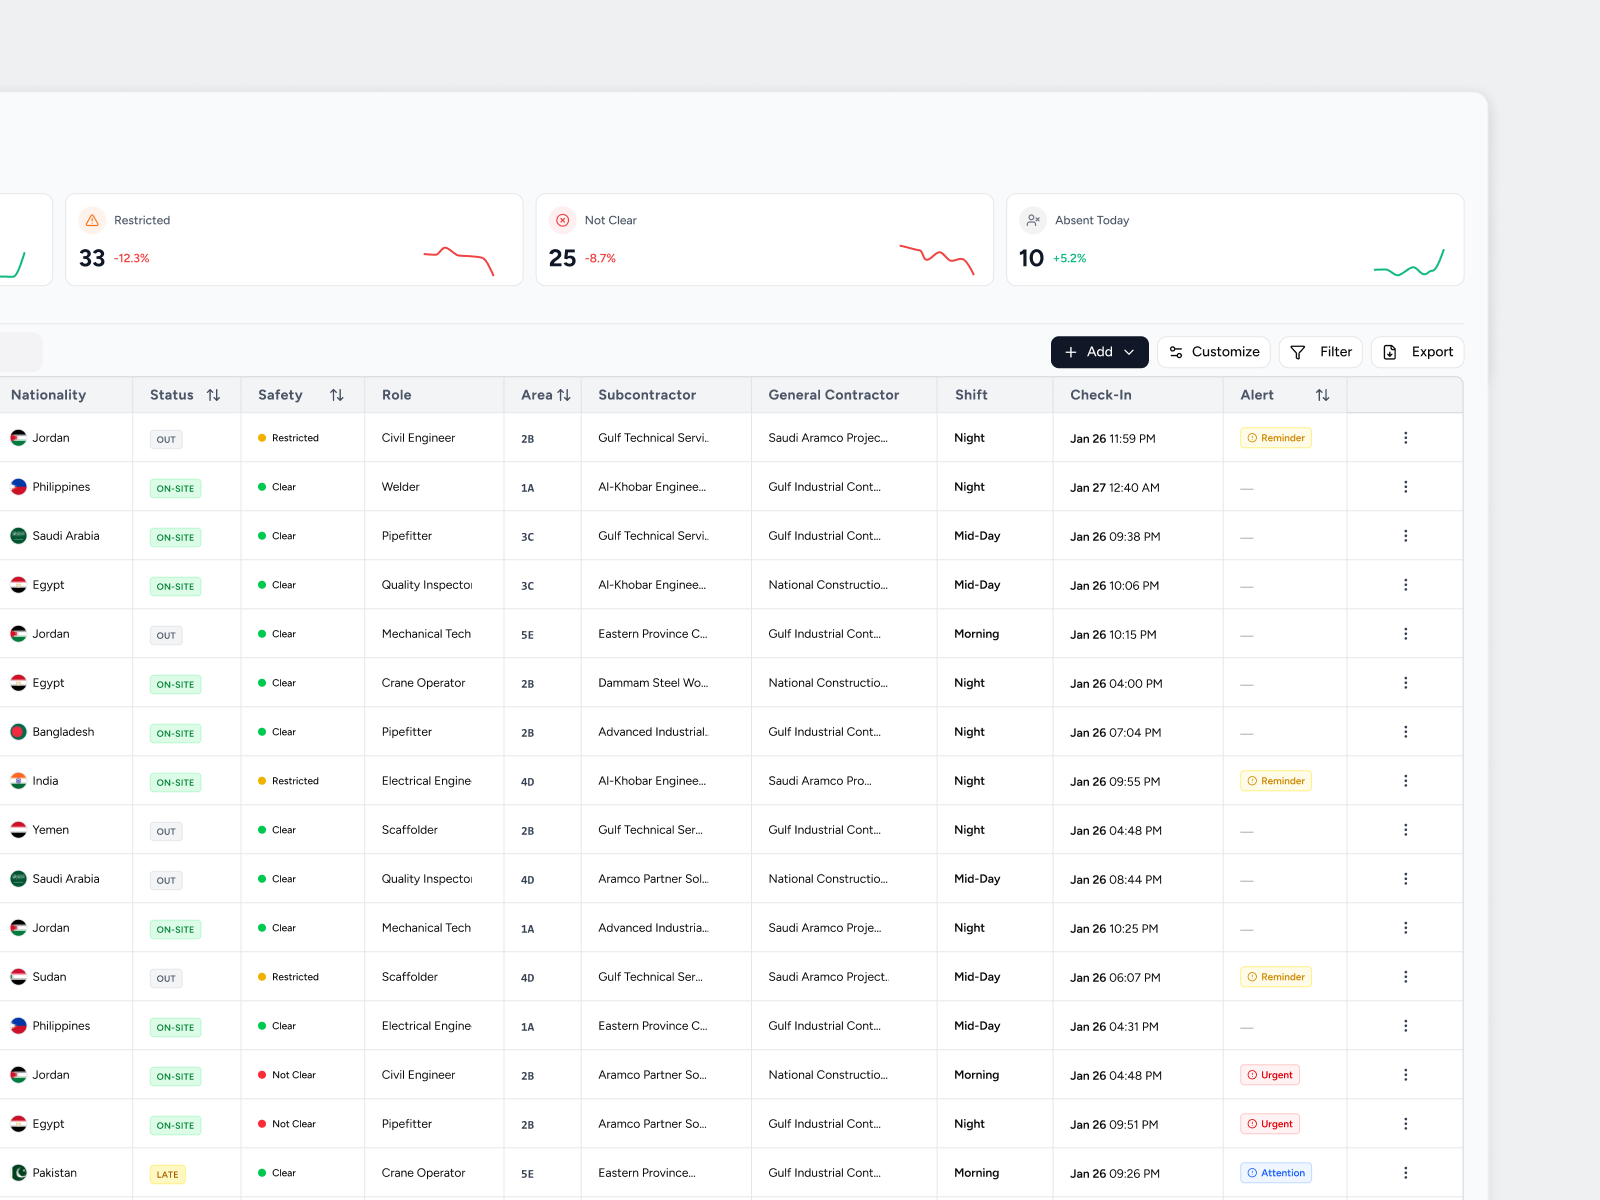Click the Customize button
This screenshot has height=1200, width=1600.
(x=1213, y=352)
